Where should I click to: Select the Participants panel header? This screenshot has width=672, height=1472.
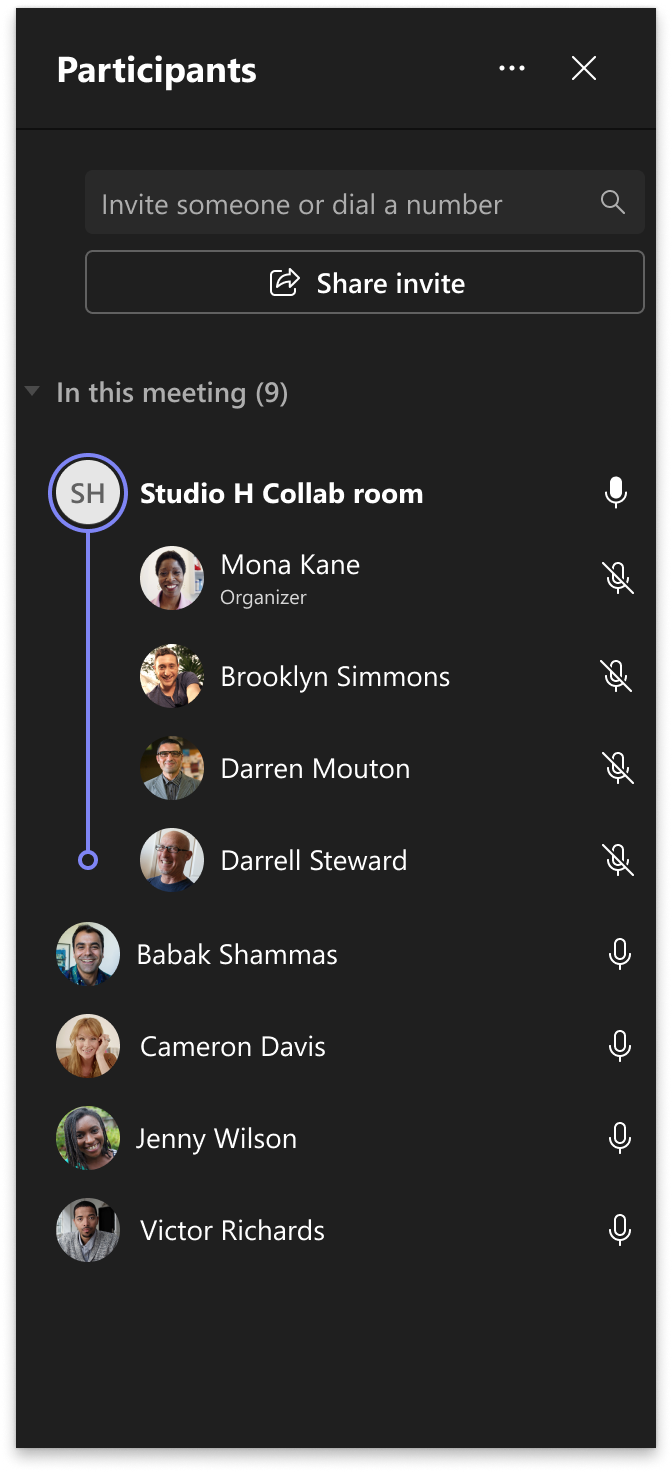point(157,70)
